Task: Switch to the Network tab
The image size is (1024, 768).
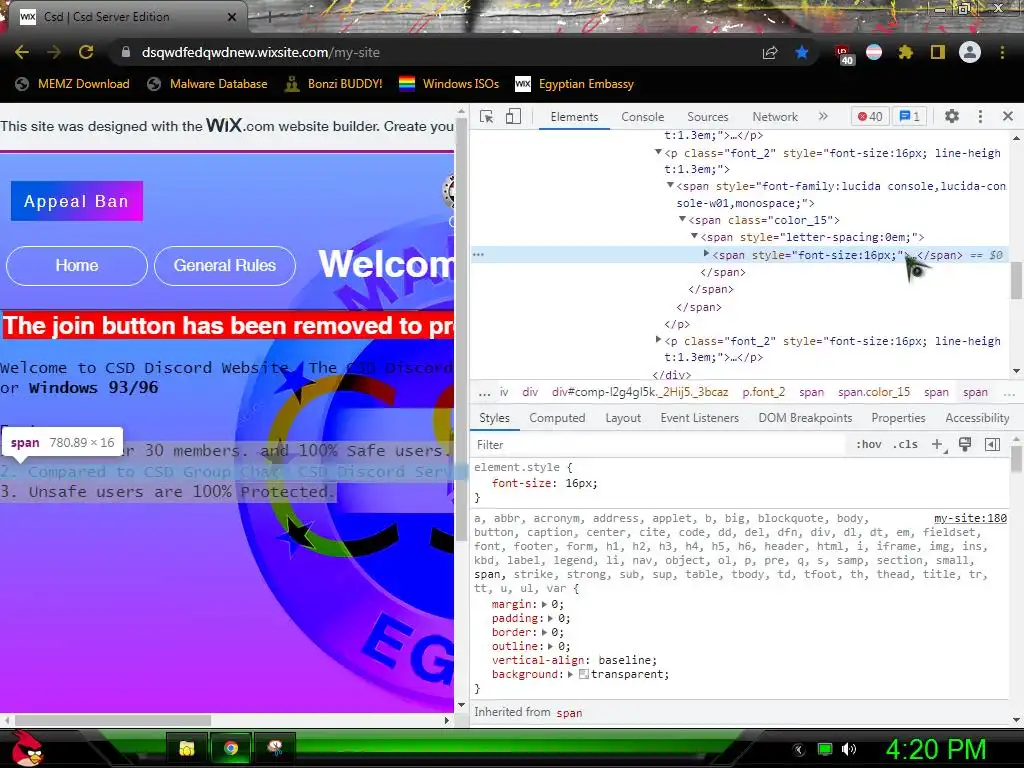Action: click(775, 117)
